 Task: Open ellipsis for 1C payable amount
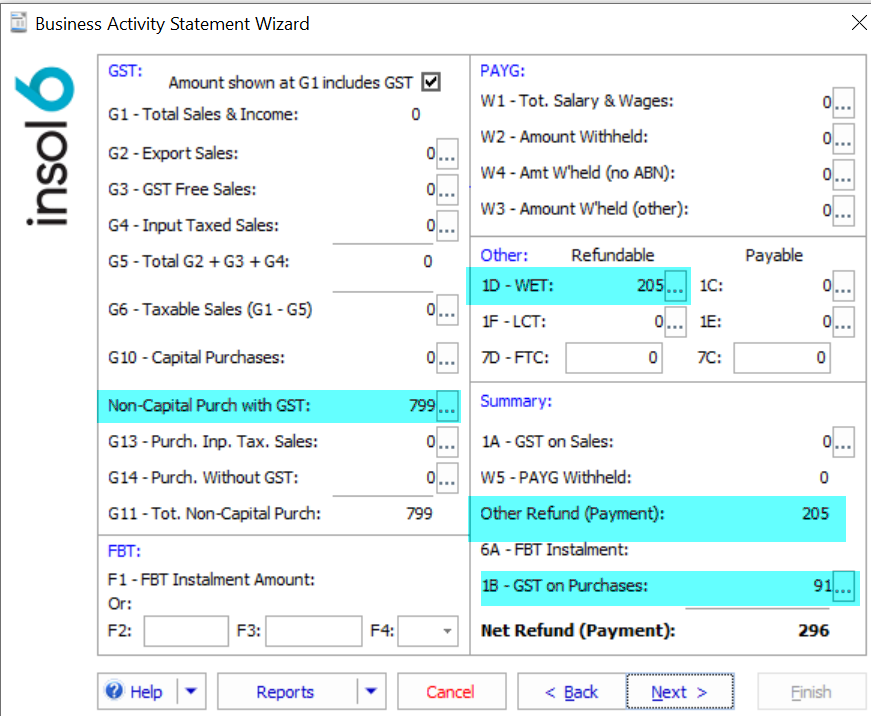point(843,286)
